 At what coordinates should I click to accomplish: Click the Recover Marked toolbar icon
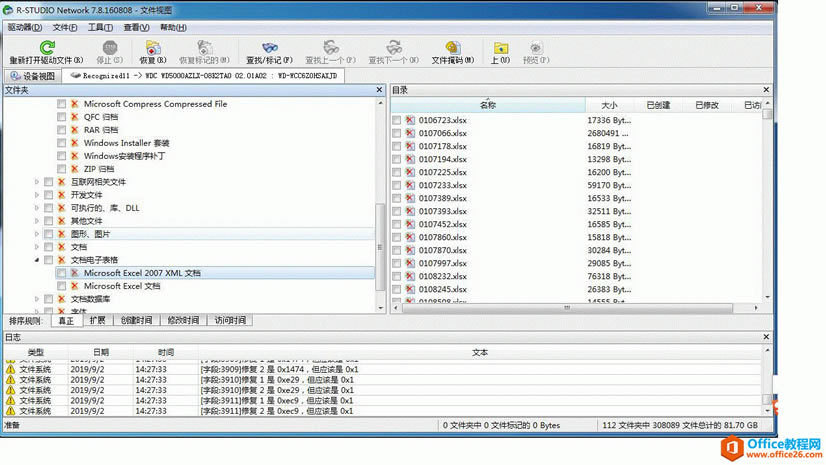point(204,48)
